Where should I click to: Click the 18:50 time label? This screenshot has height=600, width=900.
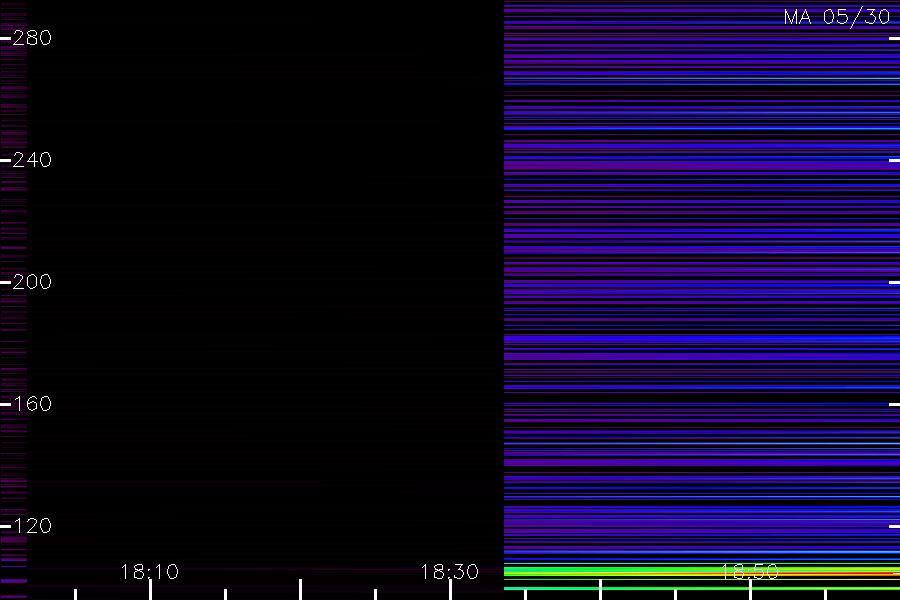(750, 572)
